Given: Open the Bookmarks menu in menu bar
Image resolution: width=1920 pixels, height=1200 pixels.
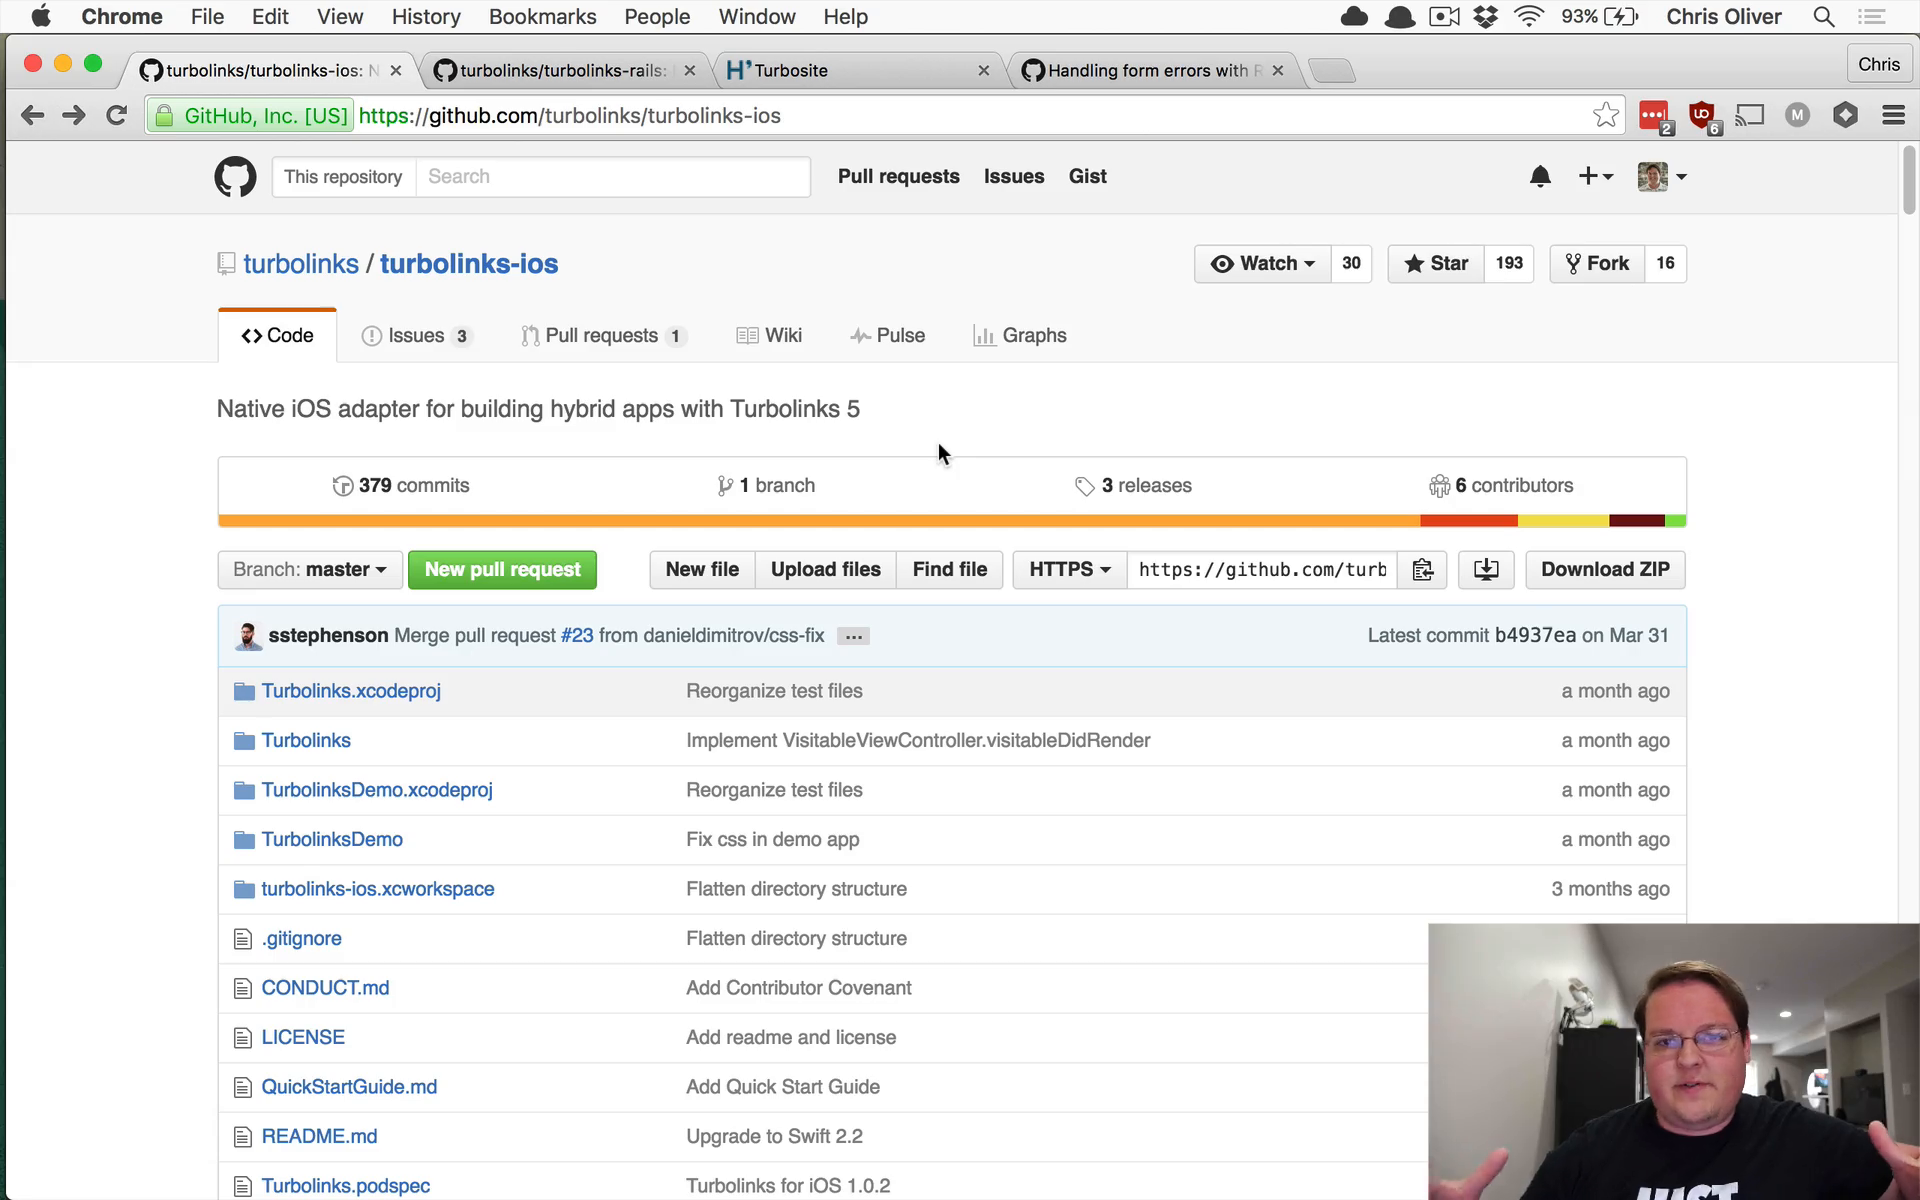Looking at the screenshot, I should tap(542, 17).
